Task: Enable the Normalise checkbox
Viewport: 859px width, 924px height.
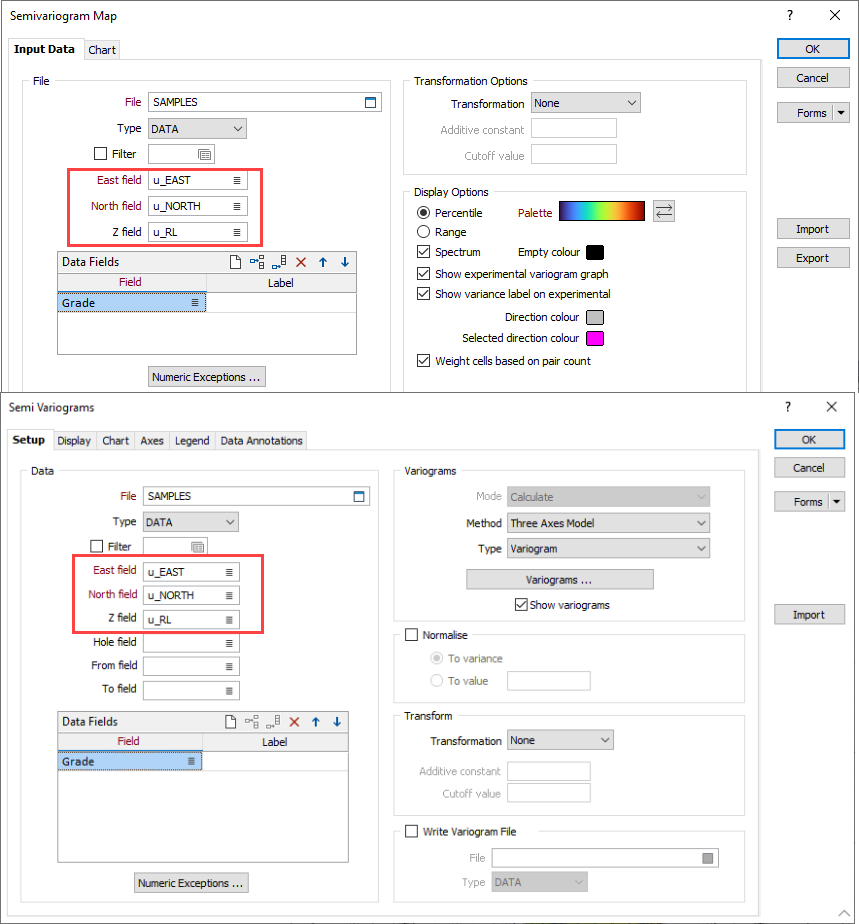Action: coord(411,635)
